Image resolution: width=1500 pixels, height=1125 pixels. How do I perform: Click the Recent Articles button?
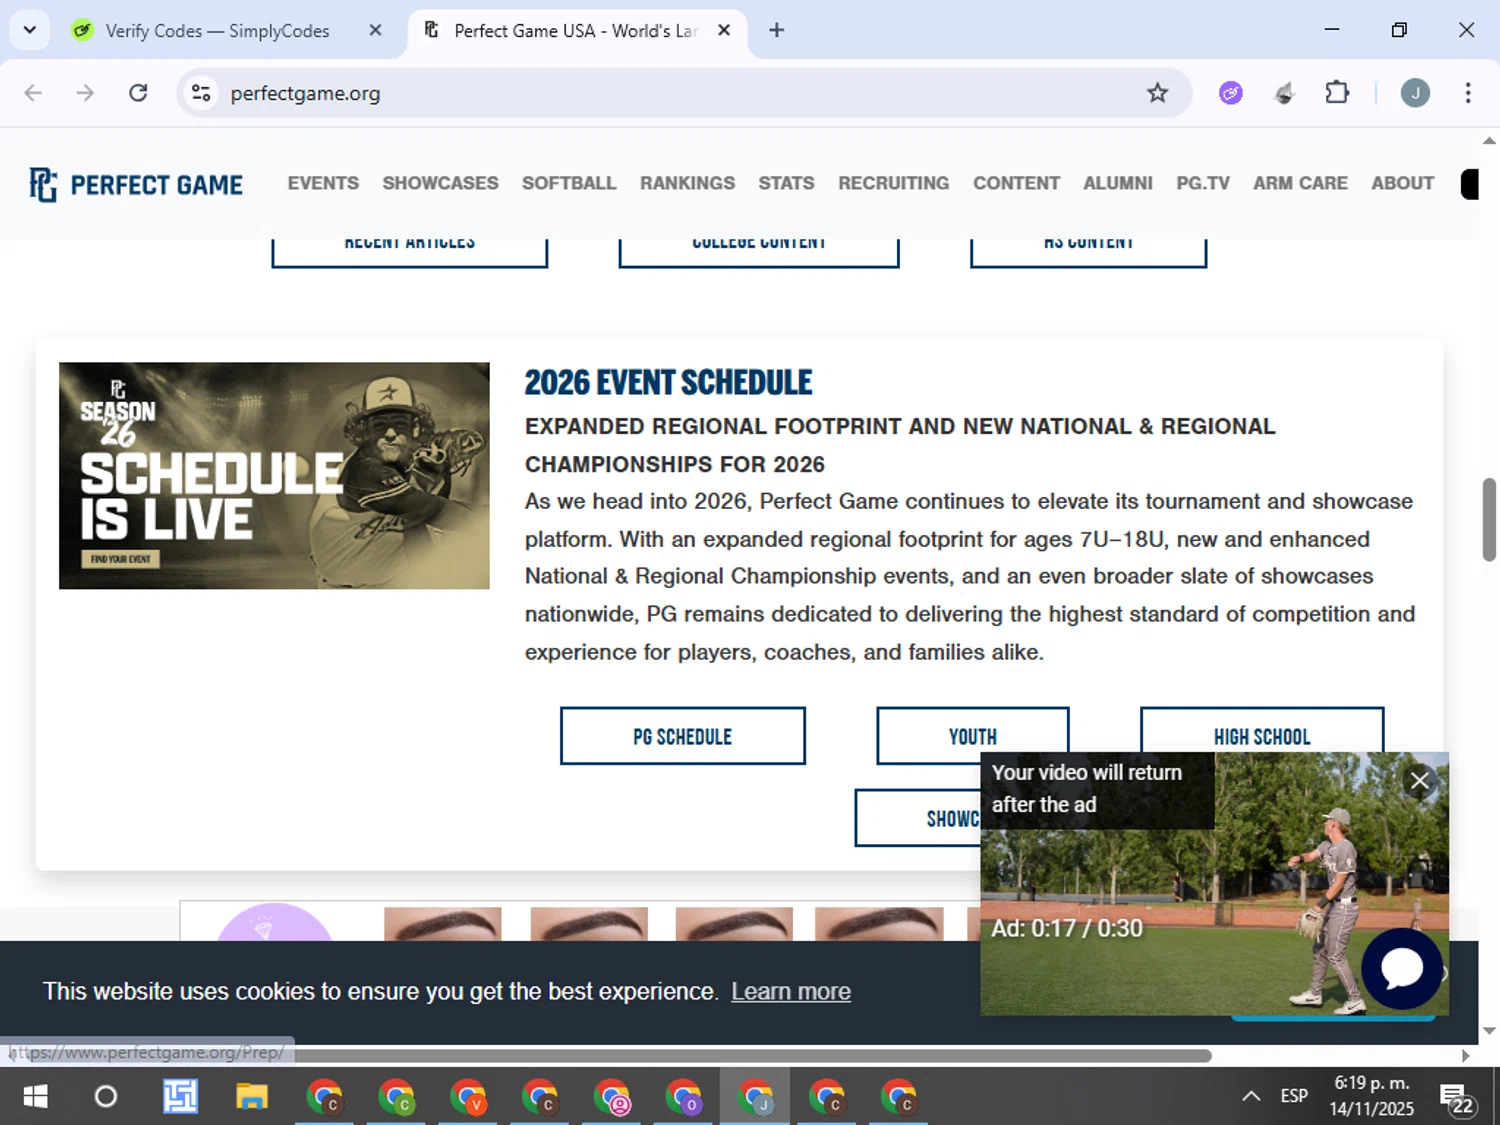(x=410, y=252)
